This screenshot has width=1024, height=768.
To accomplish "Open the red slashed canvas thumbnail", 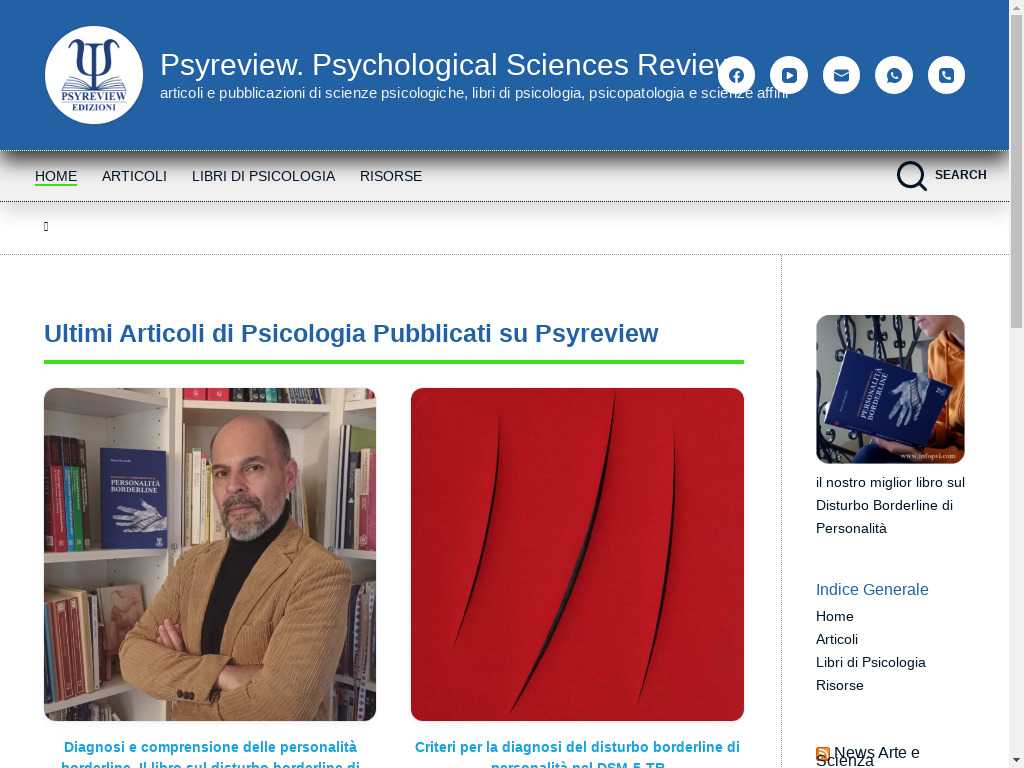I will 577,554.
